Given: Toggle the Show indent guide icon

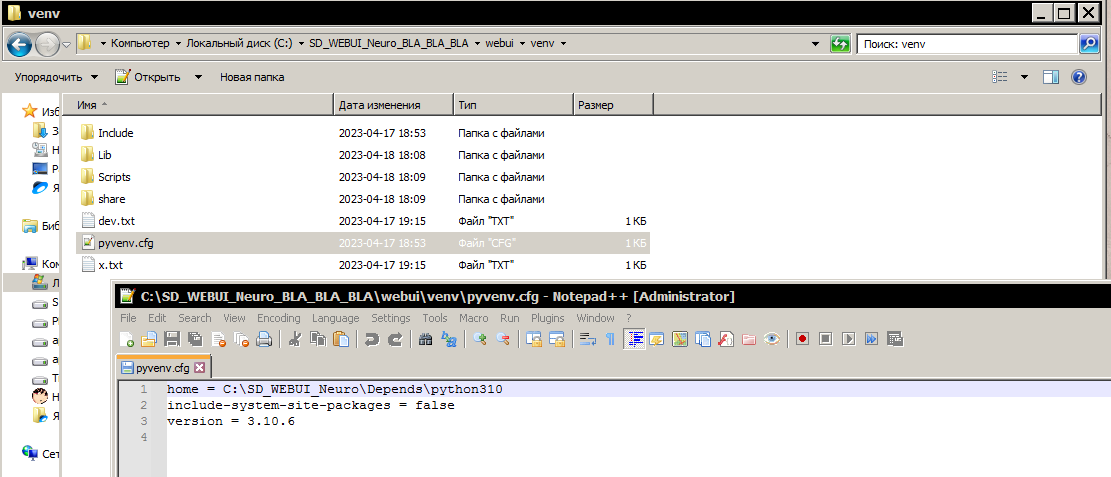Looking at the screenshot, I should [x=634, y=339].
